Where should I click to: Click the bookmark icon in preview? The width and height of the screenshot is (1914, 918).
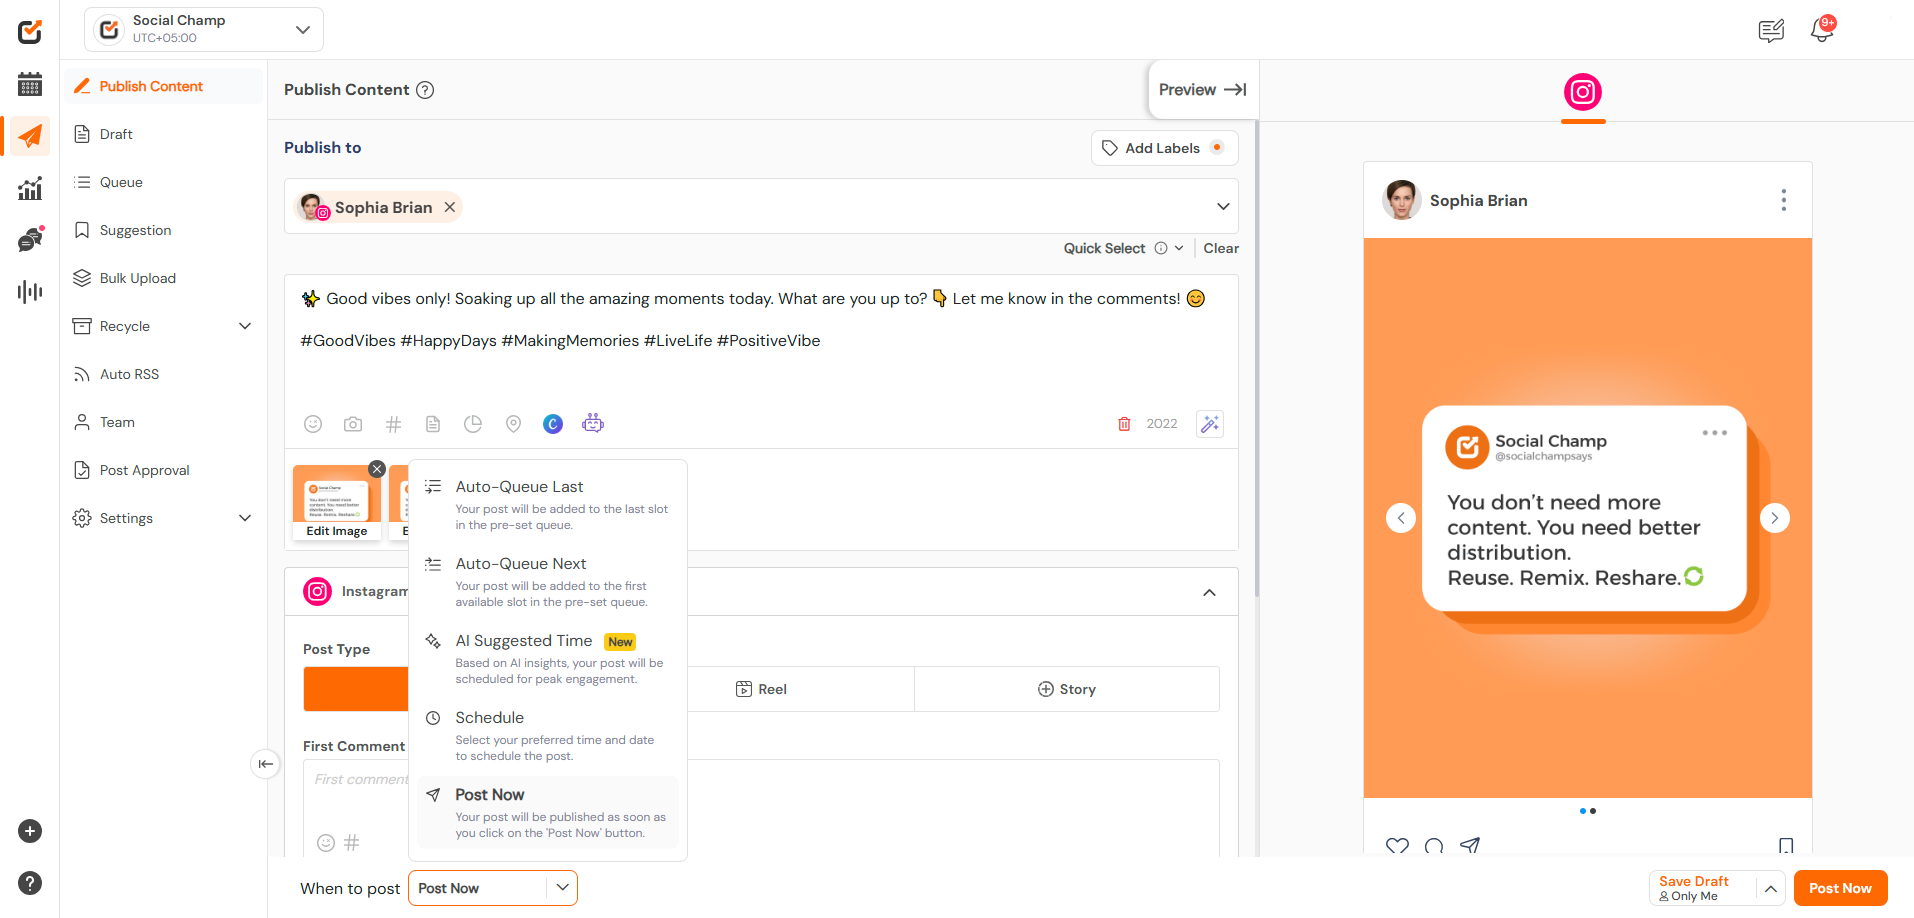(x=1786, y=846)
